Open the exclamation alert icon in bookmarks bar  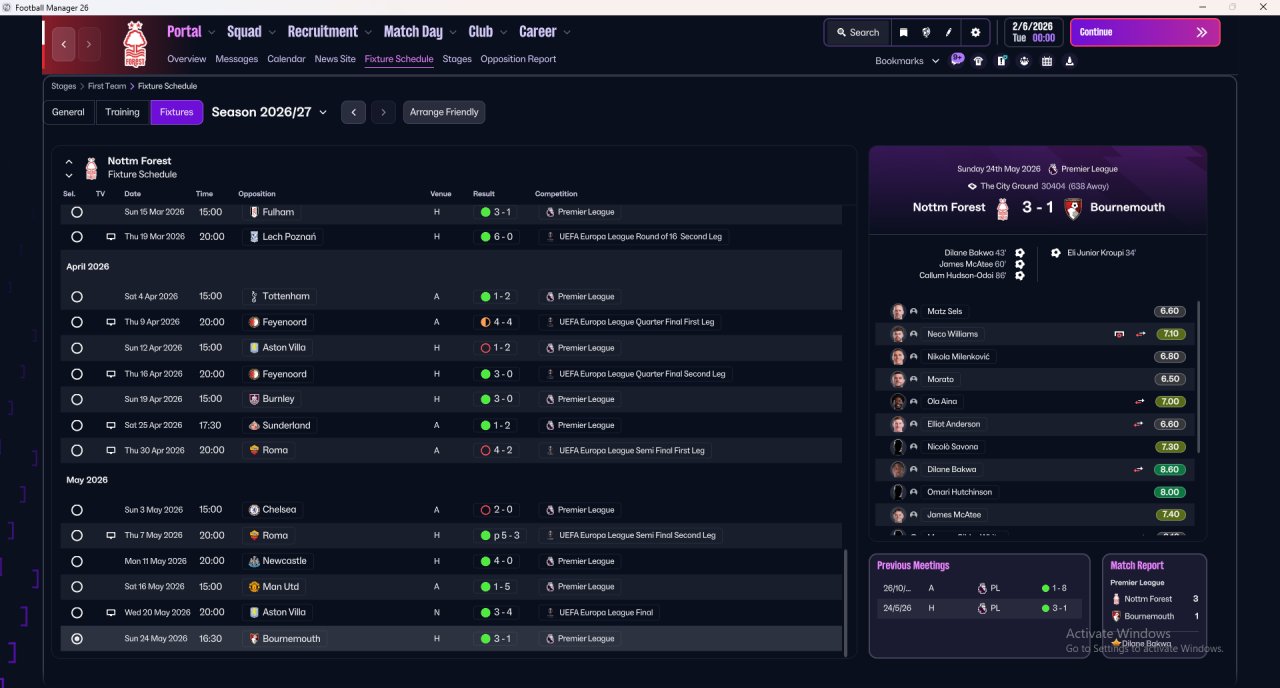tap(1001, 61)
